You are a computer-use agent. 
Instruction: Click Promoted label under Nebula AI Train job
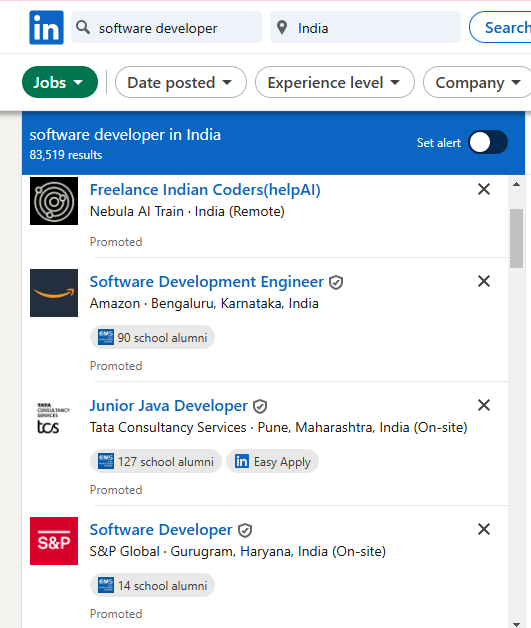[x=116, y=242]
